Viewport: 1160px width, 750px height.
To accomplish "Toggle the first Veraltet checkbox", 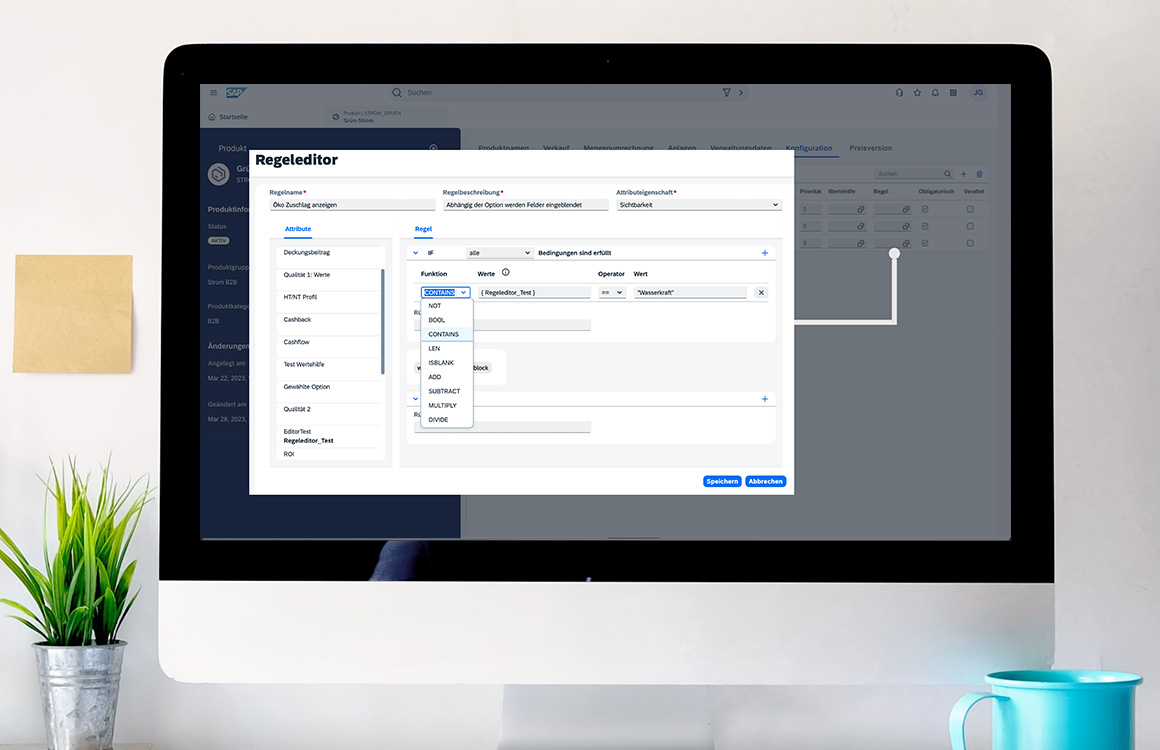I will 969,209.
